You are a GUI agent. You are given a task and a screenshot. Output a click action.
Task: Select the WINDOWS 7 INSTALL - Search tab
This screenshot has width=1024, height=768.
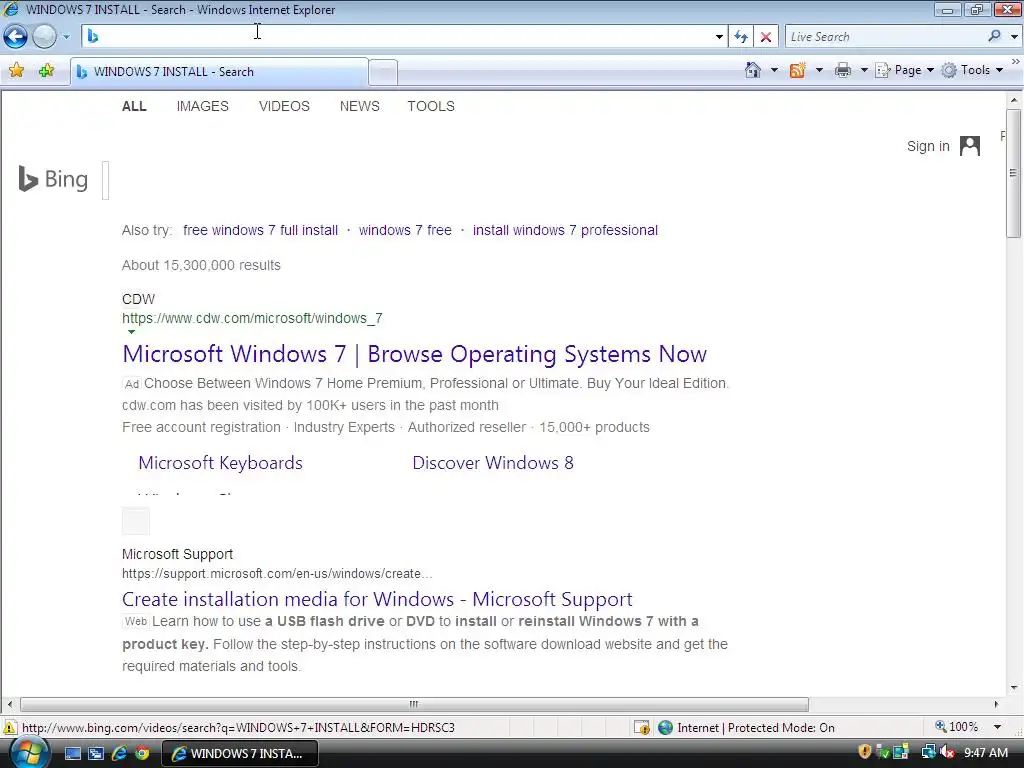coord(219,72)
